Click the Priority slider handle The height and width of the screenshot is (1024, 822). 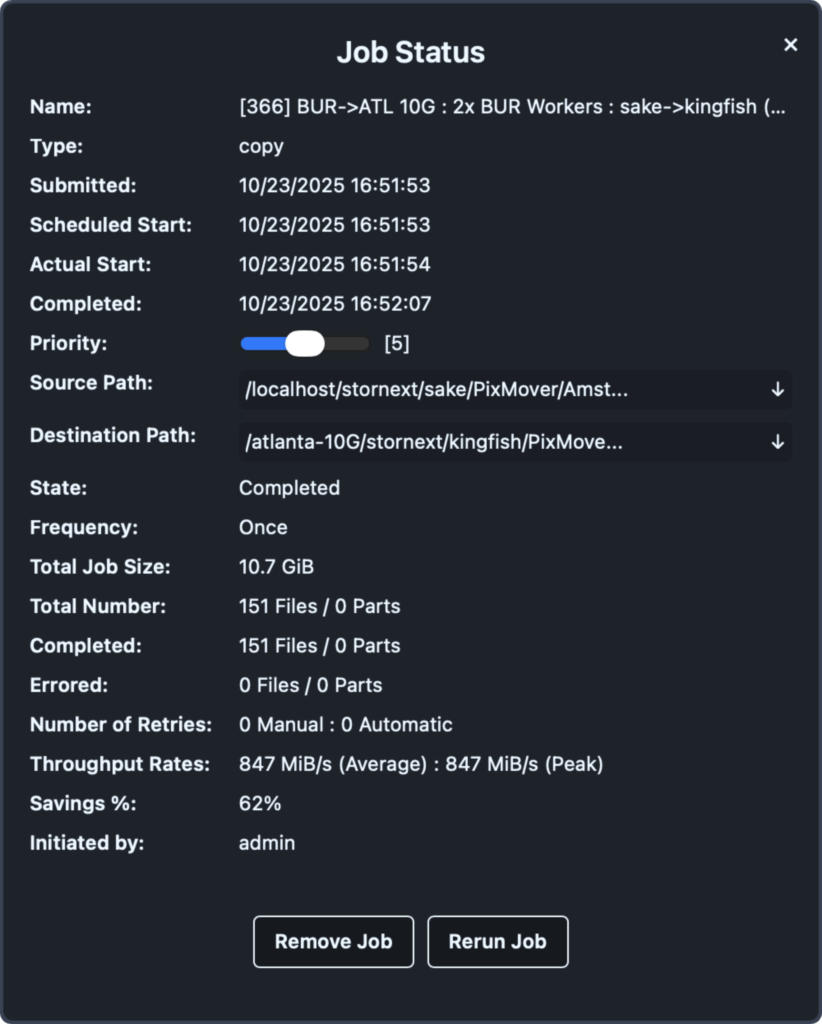[303, 343]
